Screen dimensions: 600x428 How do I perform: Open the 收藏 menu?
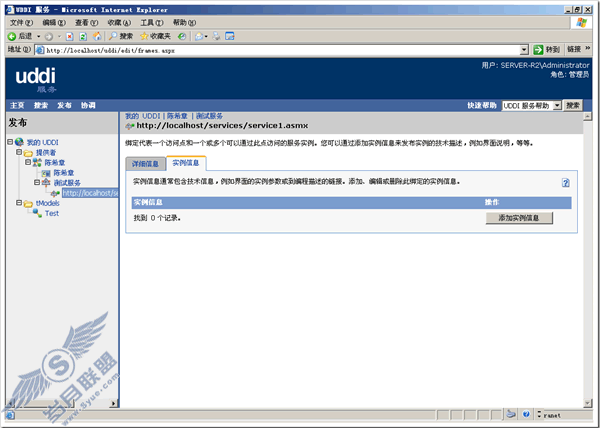119,23
